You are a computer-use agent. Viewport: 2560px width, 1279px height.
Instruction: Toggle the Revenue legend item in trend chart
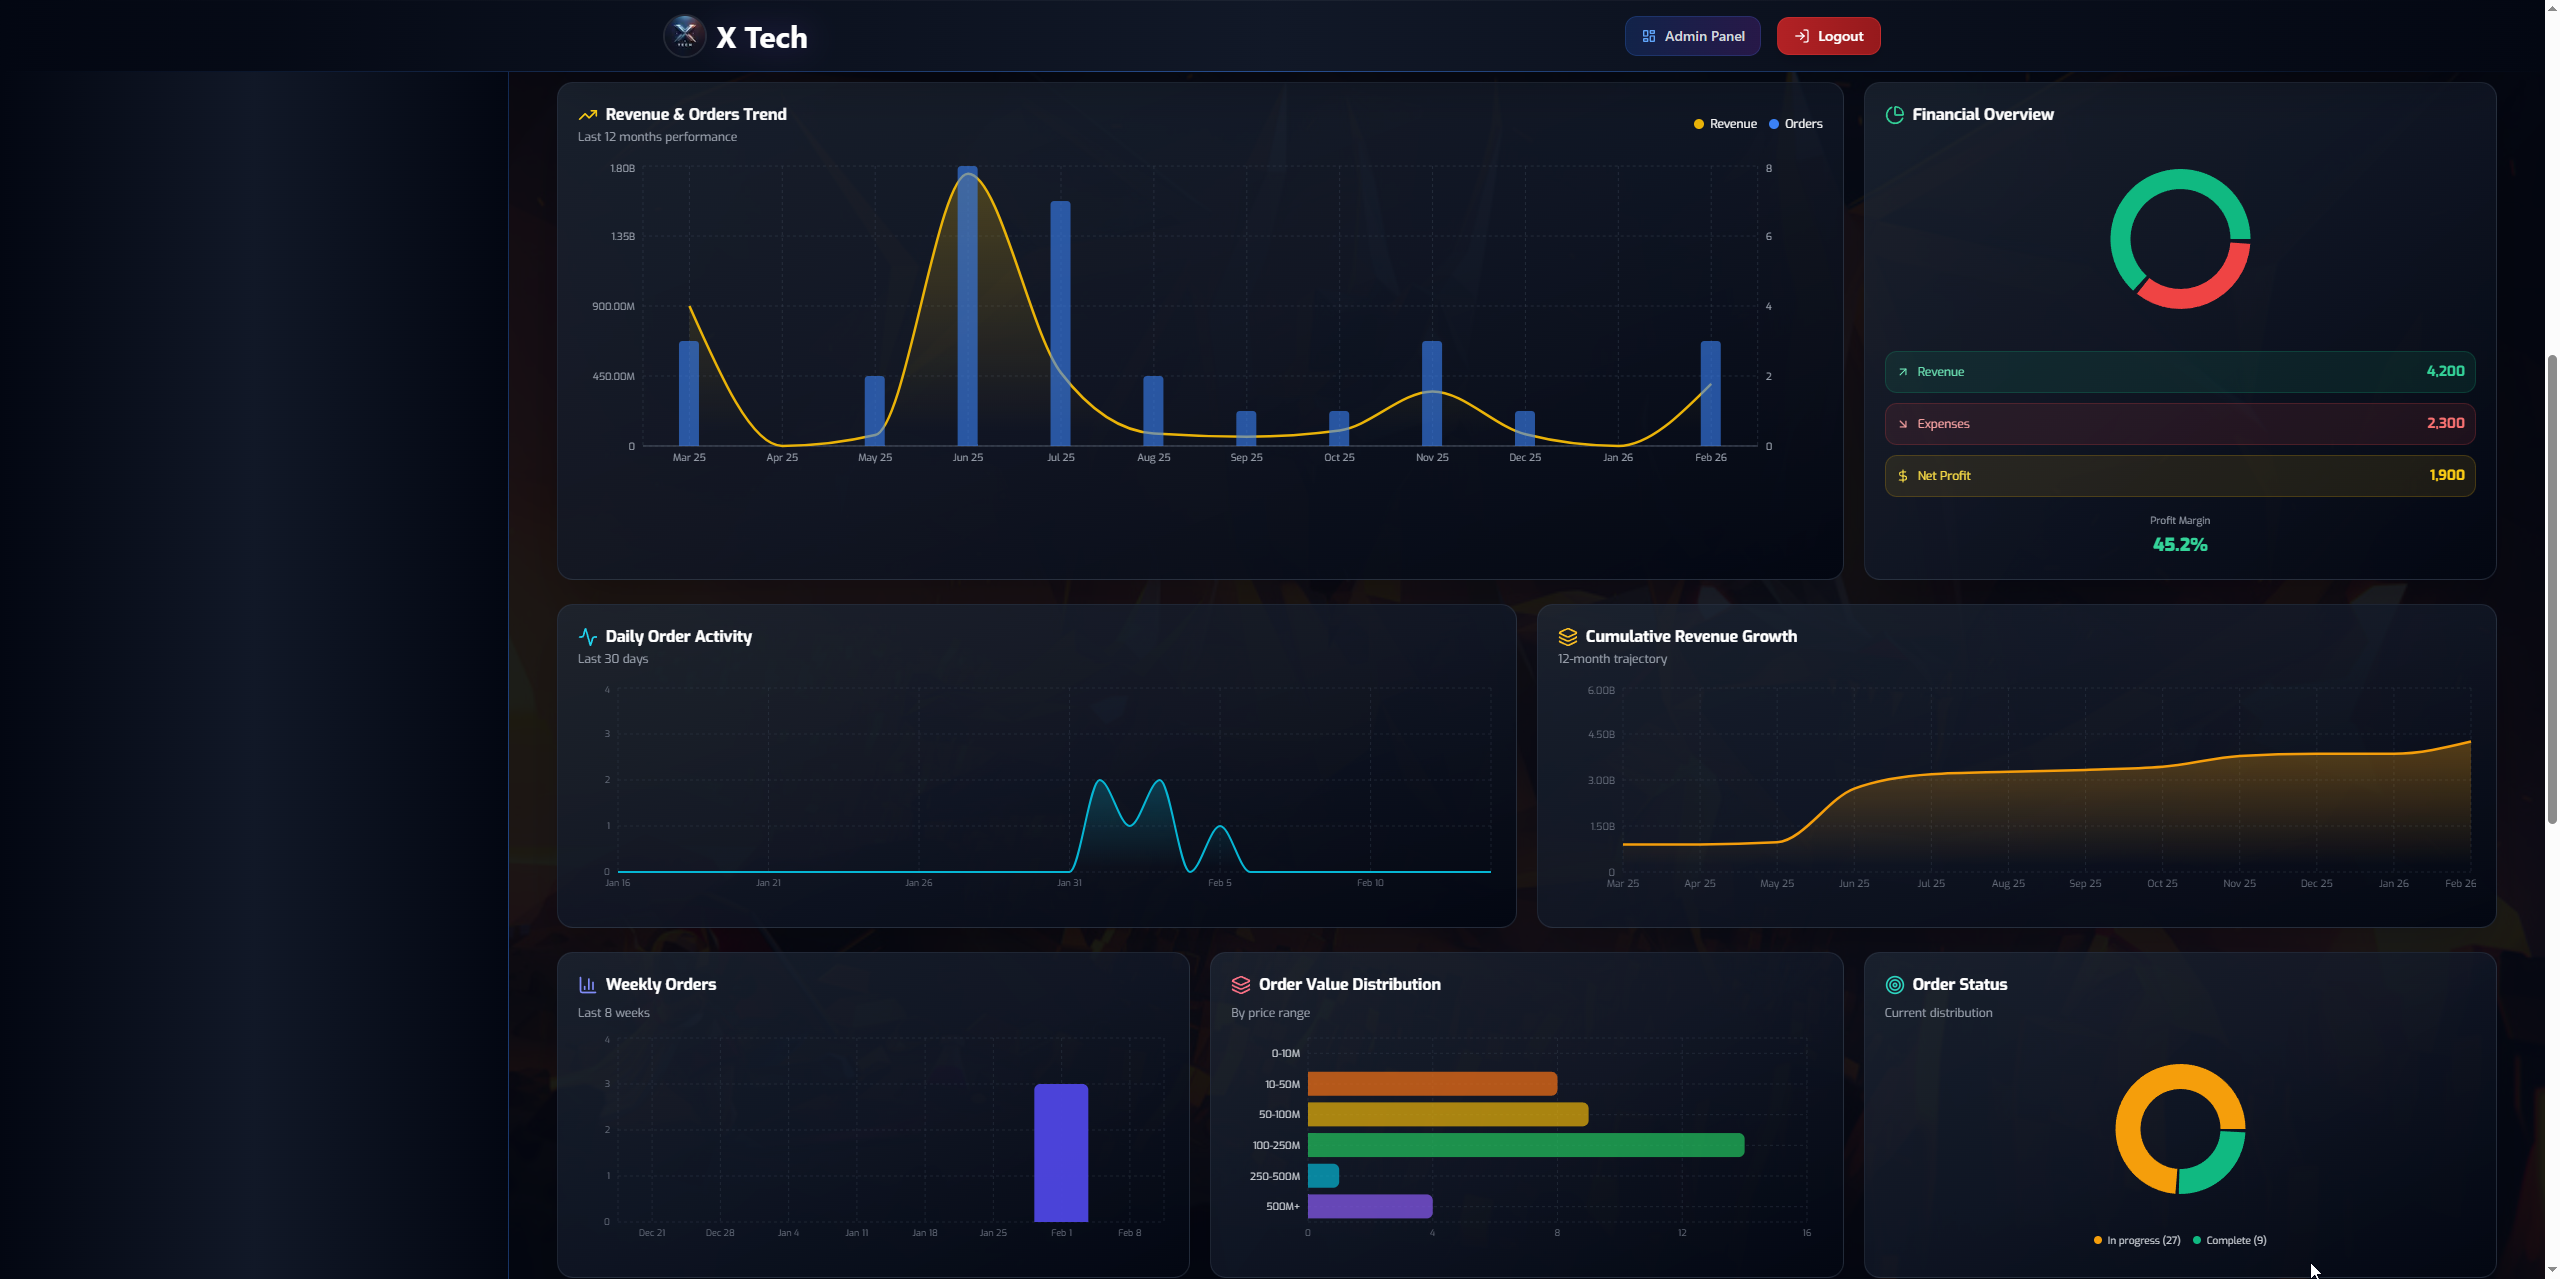coord(1725,124)
